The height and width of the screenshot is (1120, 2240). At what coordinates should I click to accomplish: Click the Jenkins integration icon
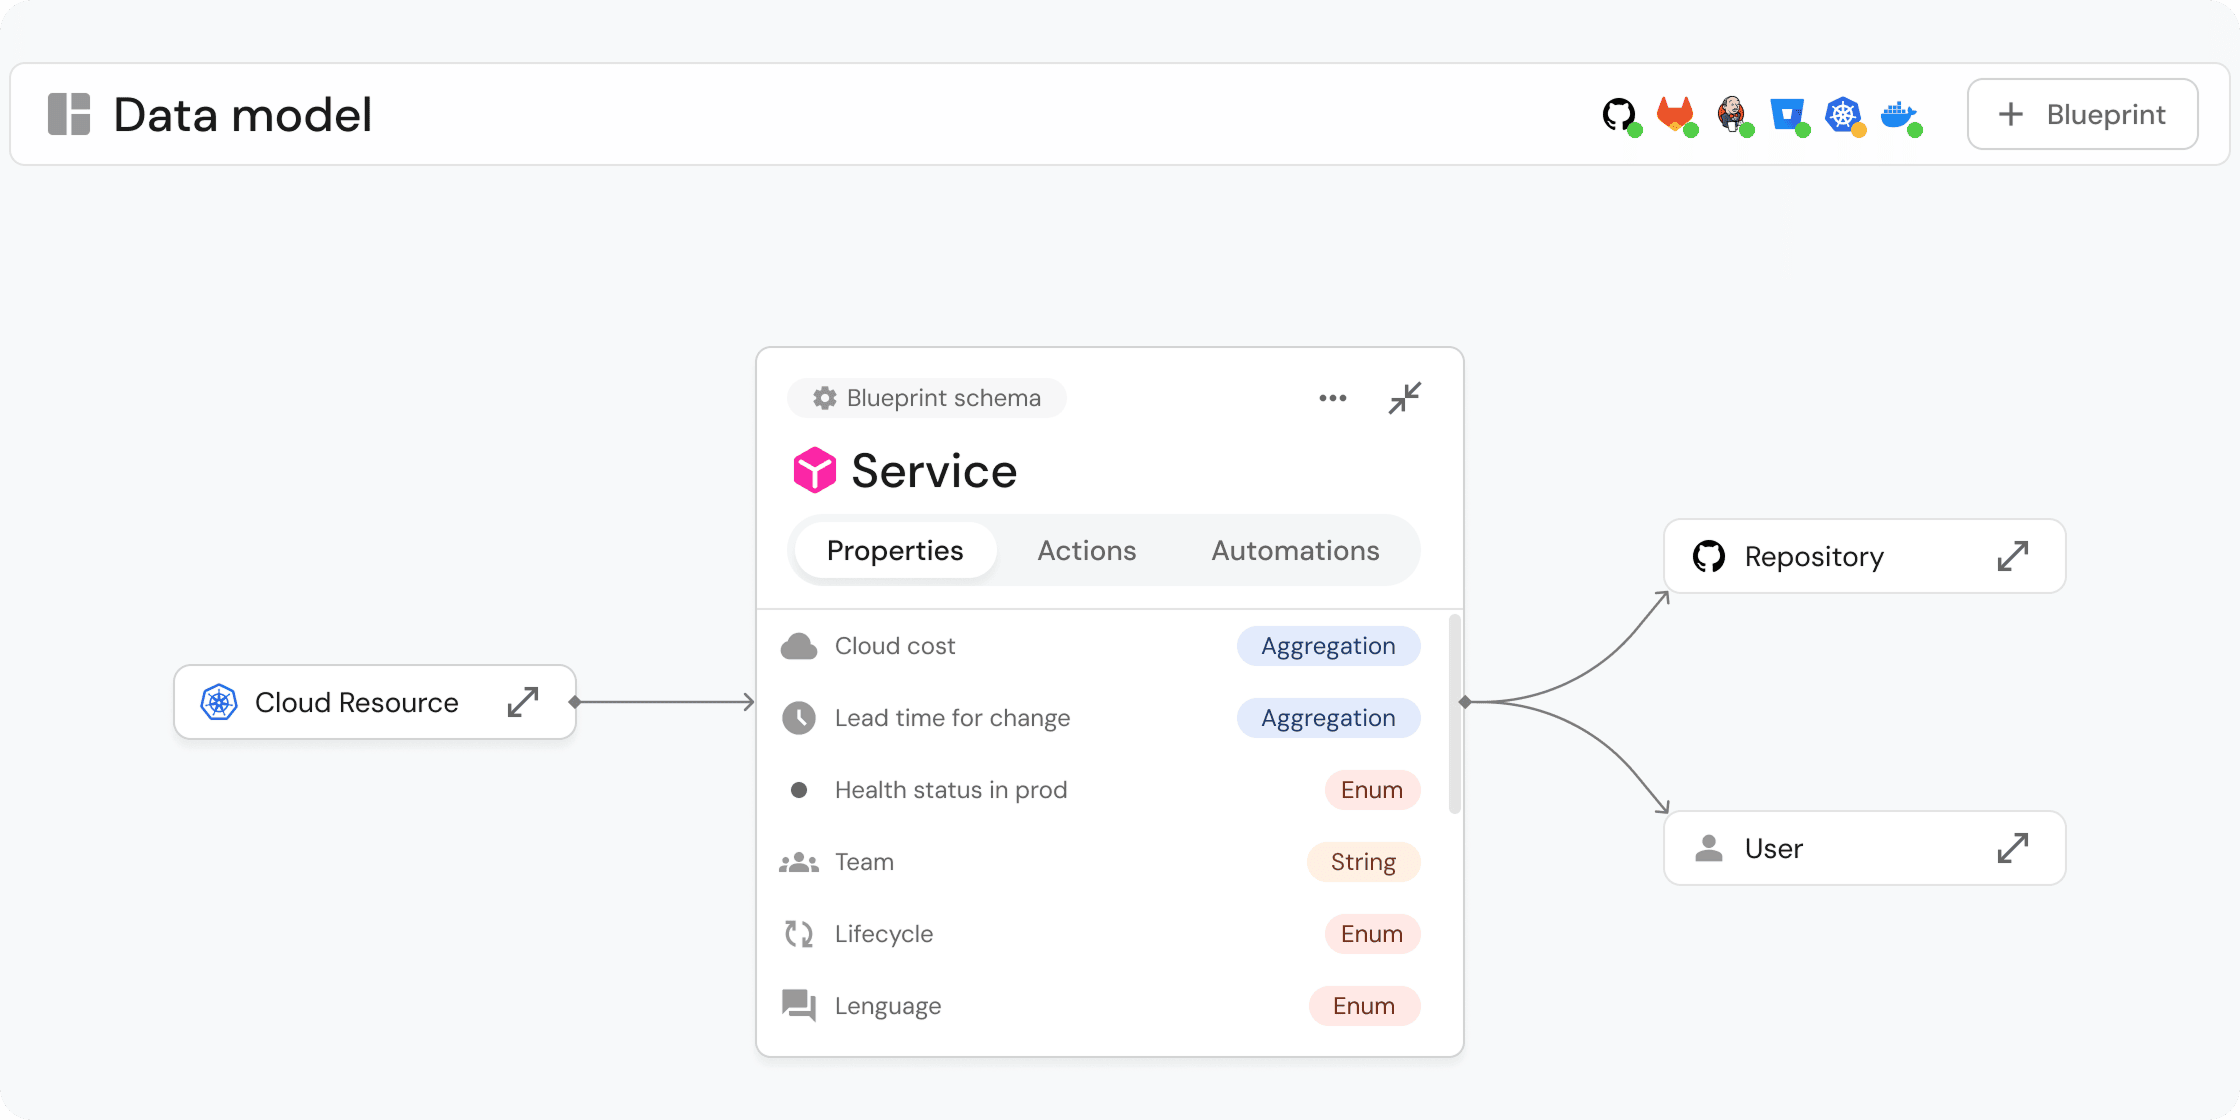tap(1731, 115)
